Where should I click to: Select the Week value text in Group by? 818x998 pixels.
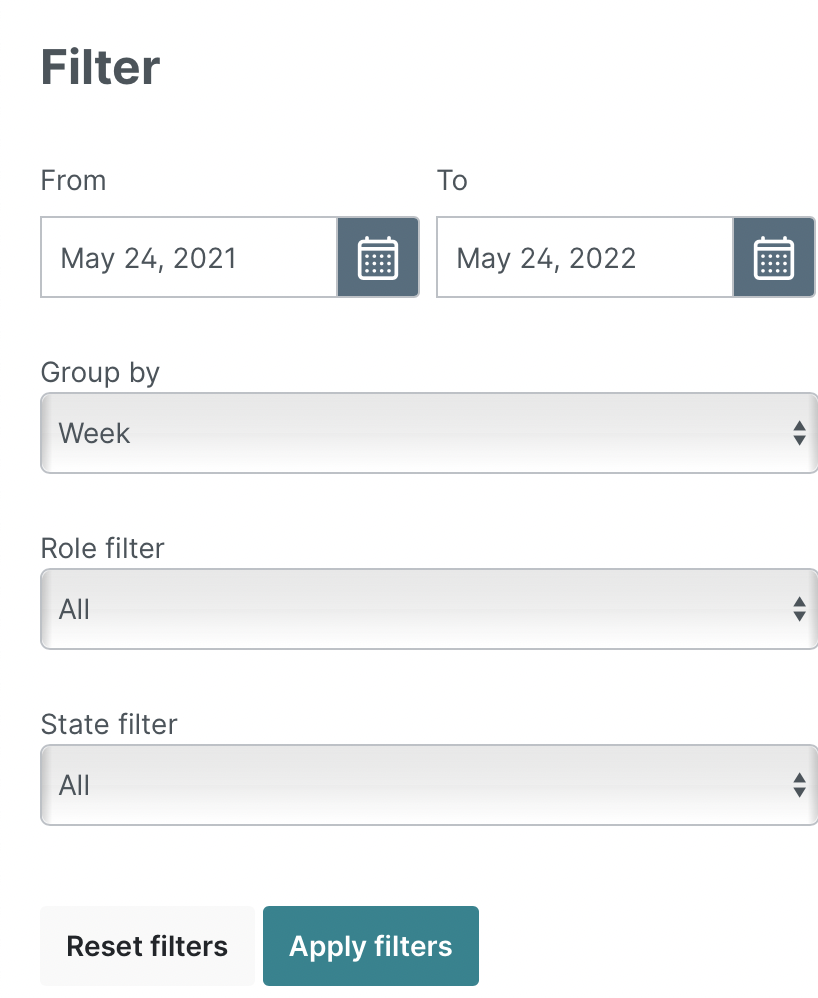point(94,433)
